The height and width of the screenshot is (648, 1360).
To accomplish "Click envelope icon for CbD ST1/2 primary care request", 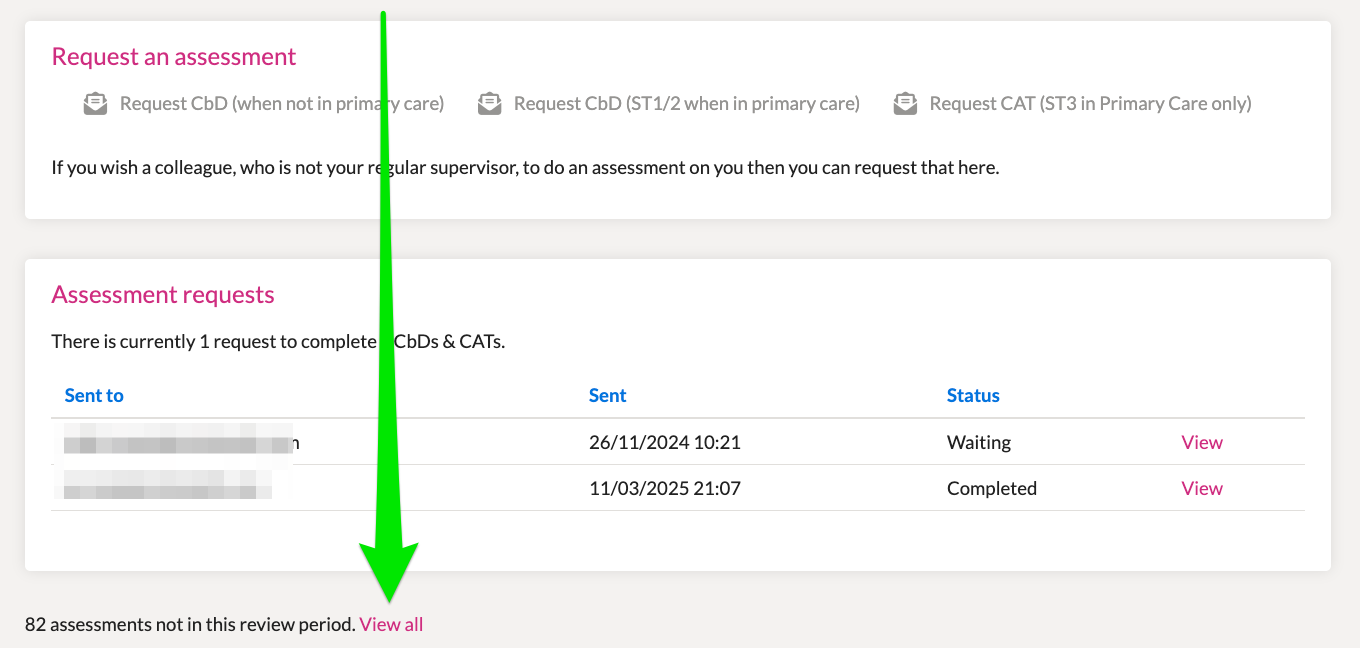I will (x=489, y=104).
